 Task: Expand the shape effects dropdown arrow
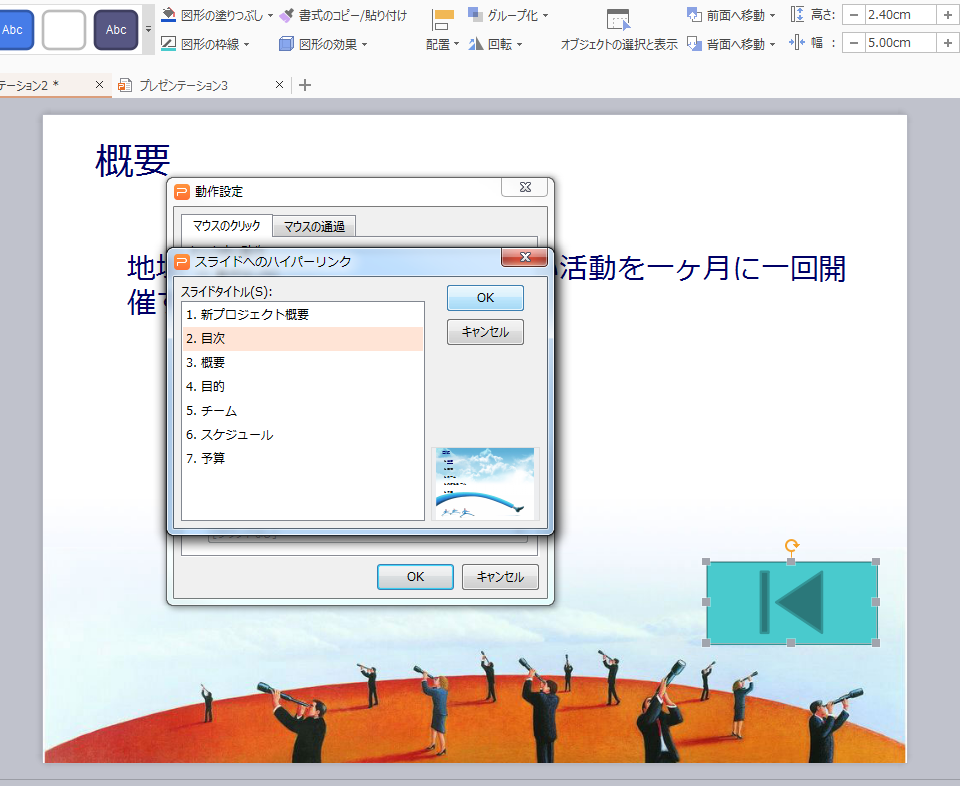coord(365,45)
